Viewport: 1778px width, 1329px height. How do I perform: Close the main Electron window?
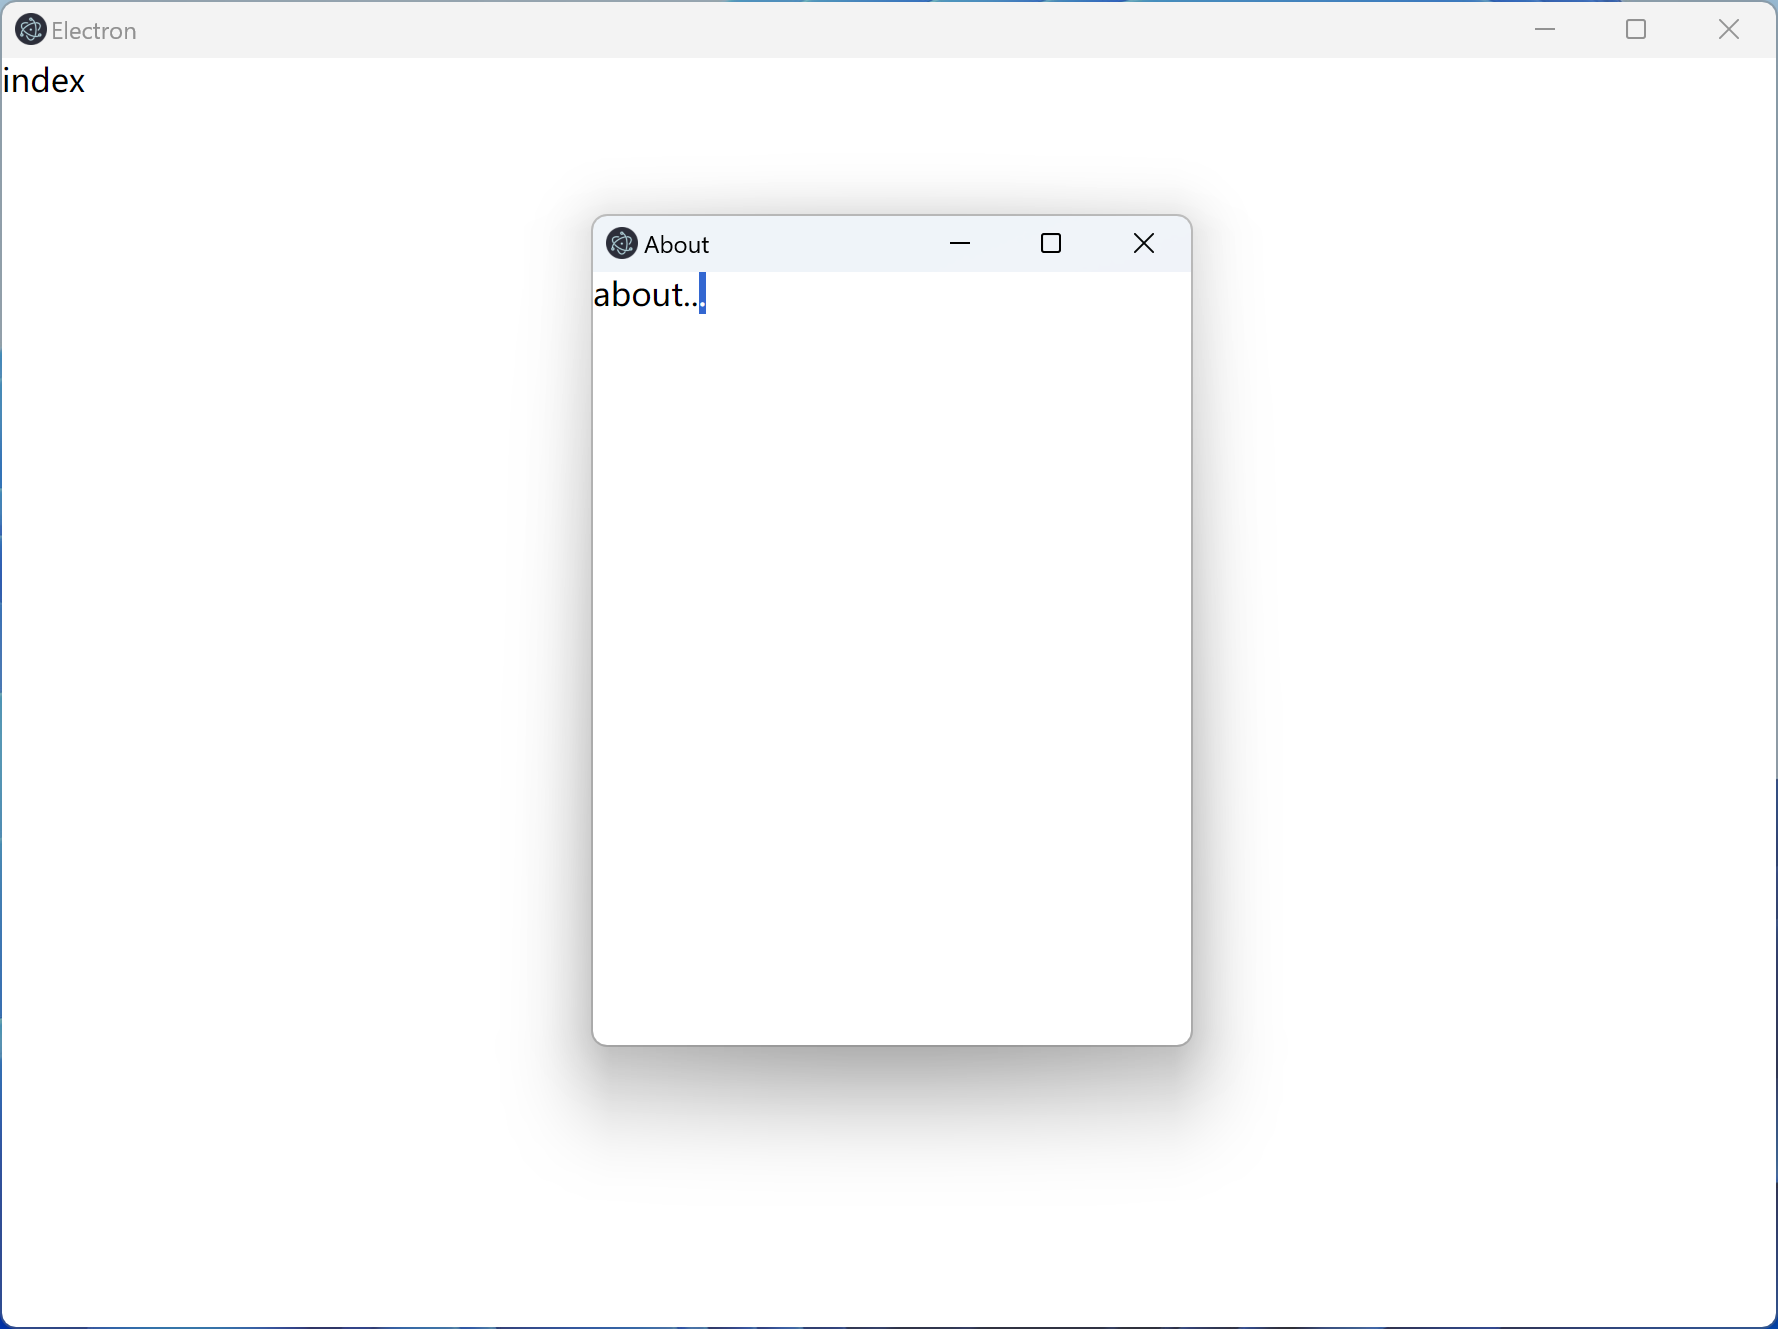click(x=1729, y=29)
